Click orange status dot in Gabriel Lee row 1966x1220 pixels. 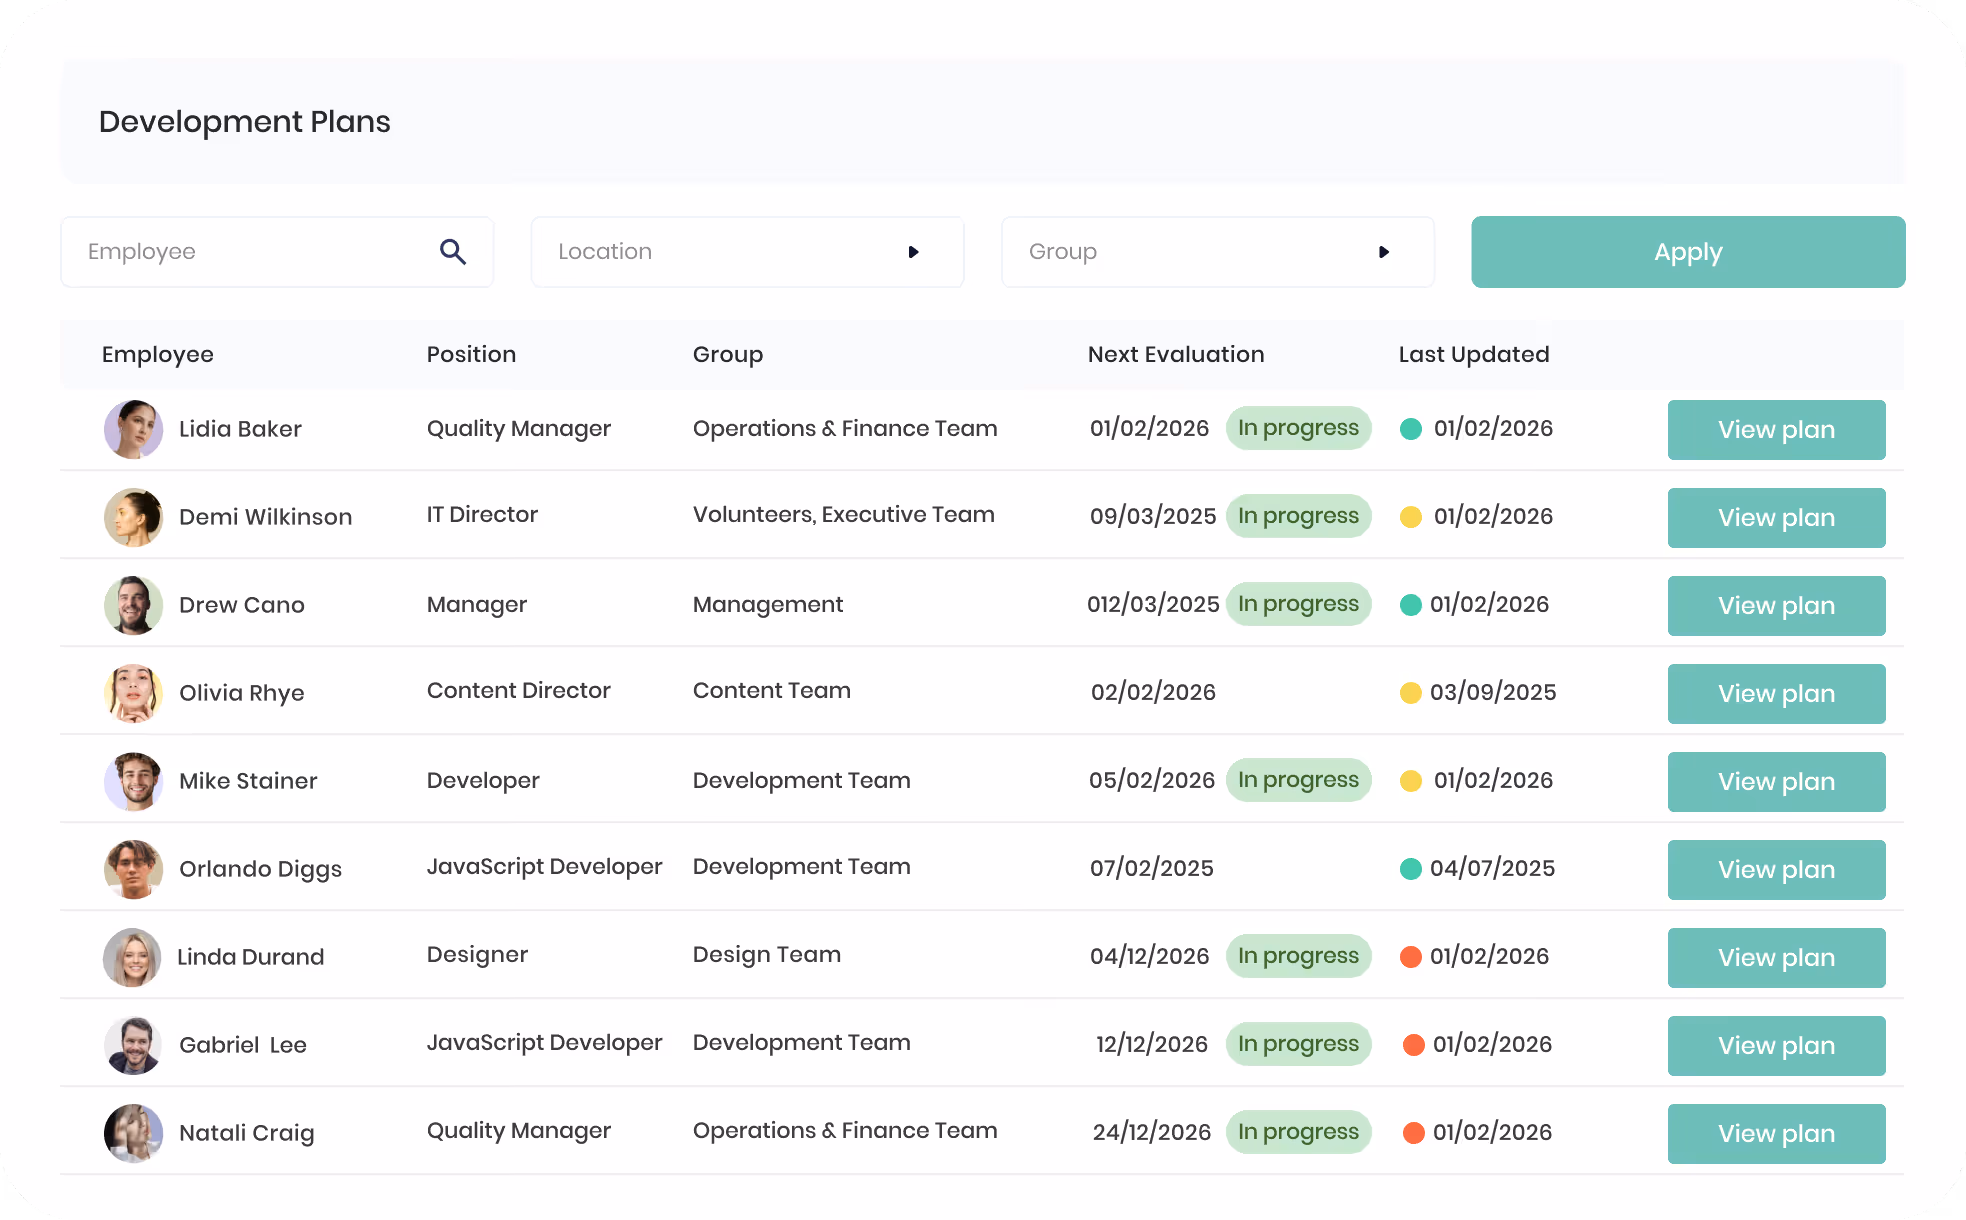tap(1414, 1045)
